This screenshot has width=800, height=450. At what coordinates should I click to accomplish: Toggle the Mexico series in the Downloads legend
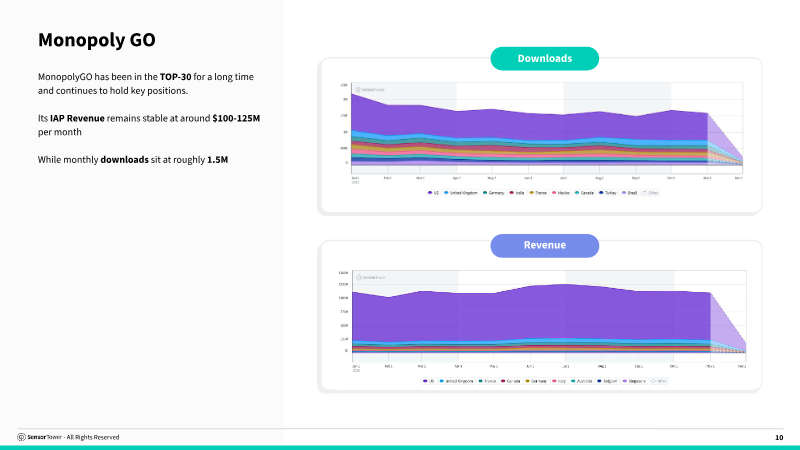(x=560, y=192)
